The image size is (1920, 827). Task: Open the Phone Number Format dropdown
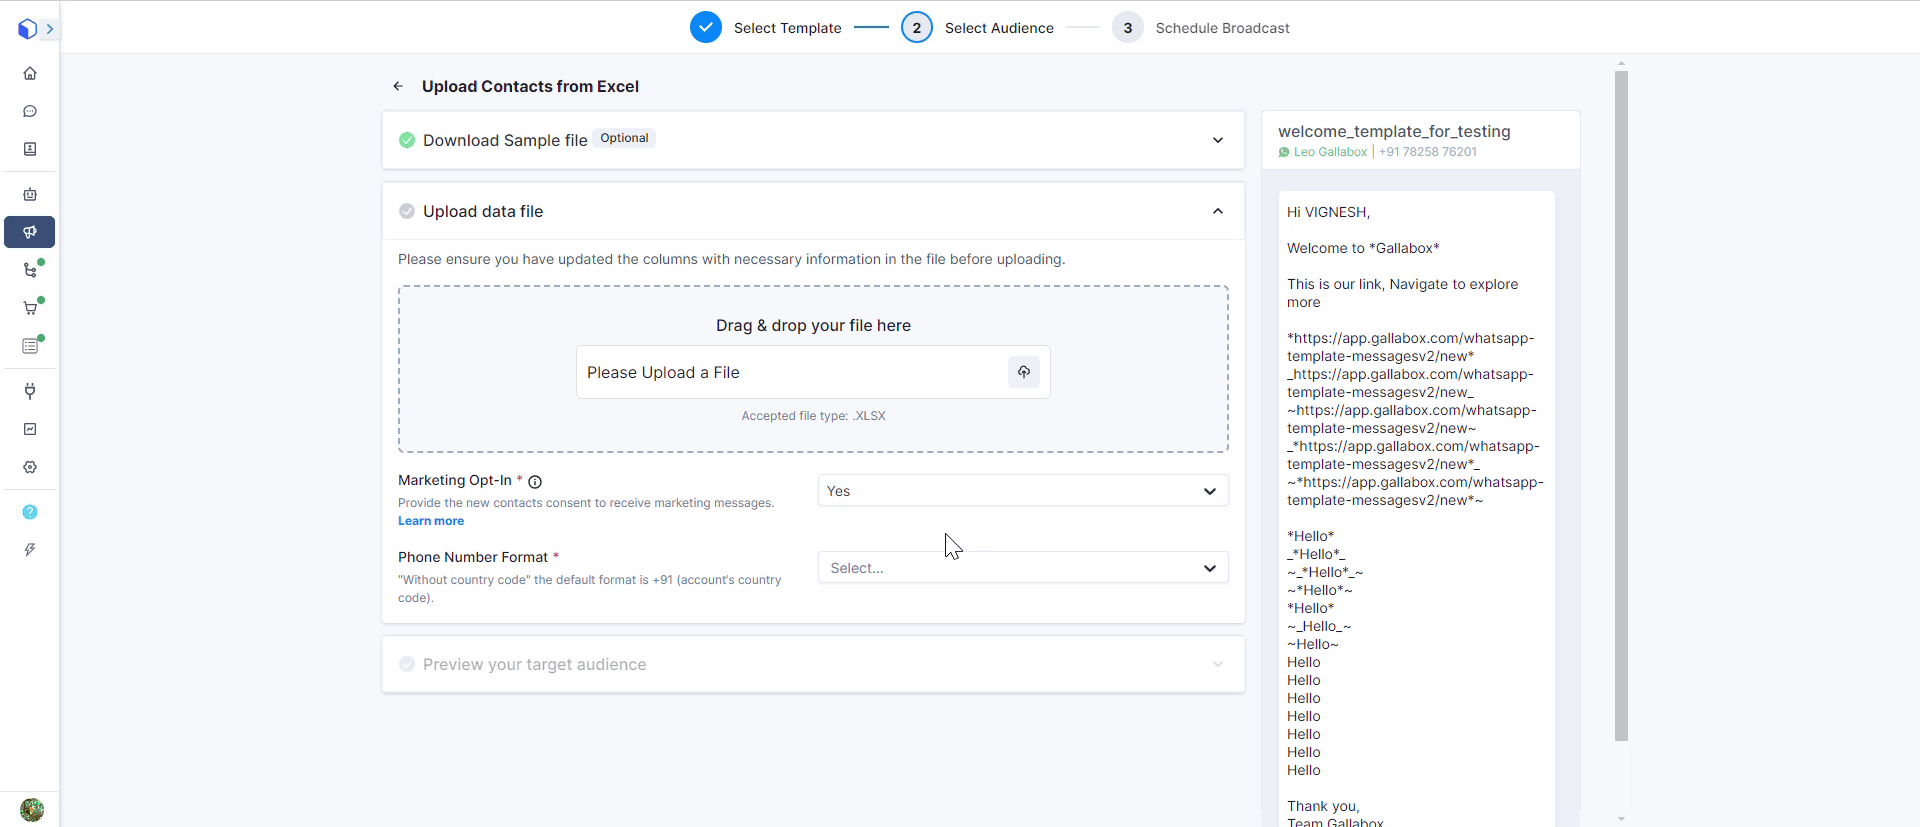pyautogui.click(x=1022, y=568)
